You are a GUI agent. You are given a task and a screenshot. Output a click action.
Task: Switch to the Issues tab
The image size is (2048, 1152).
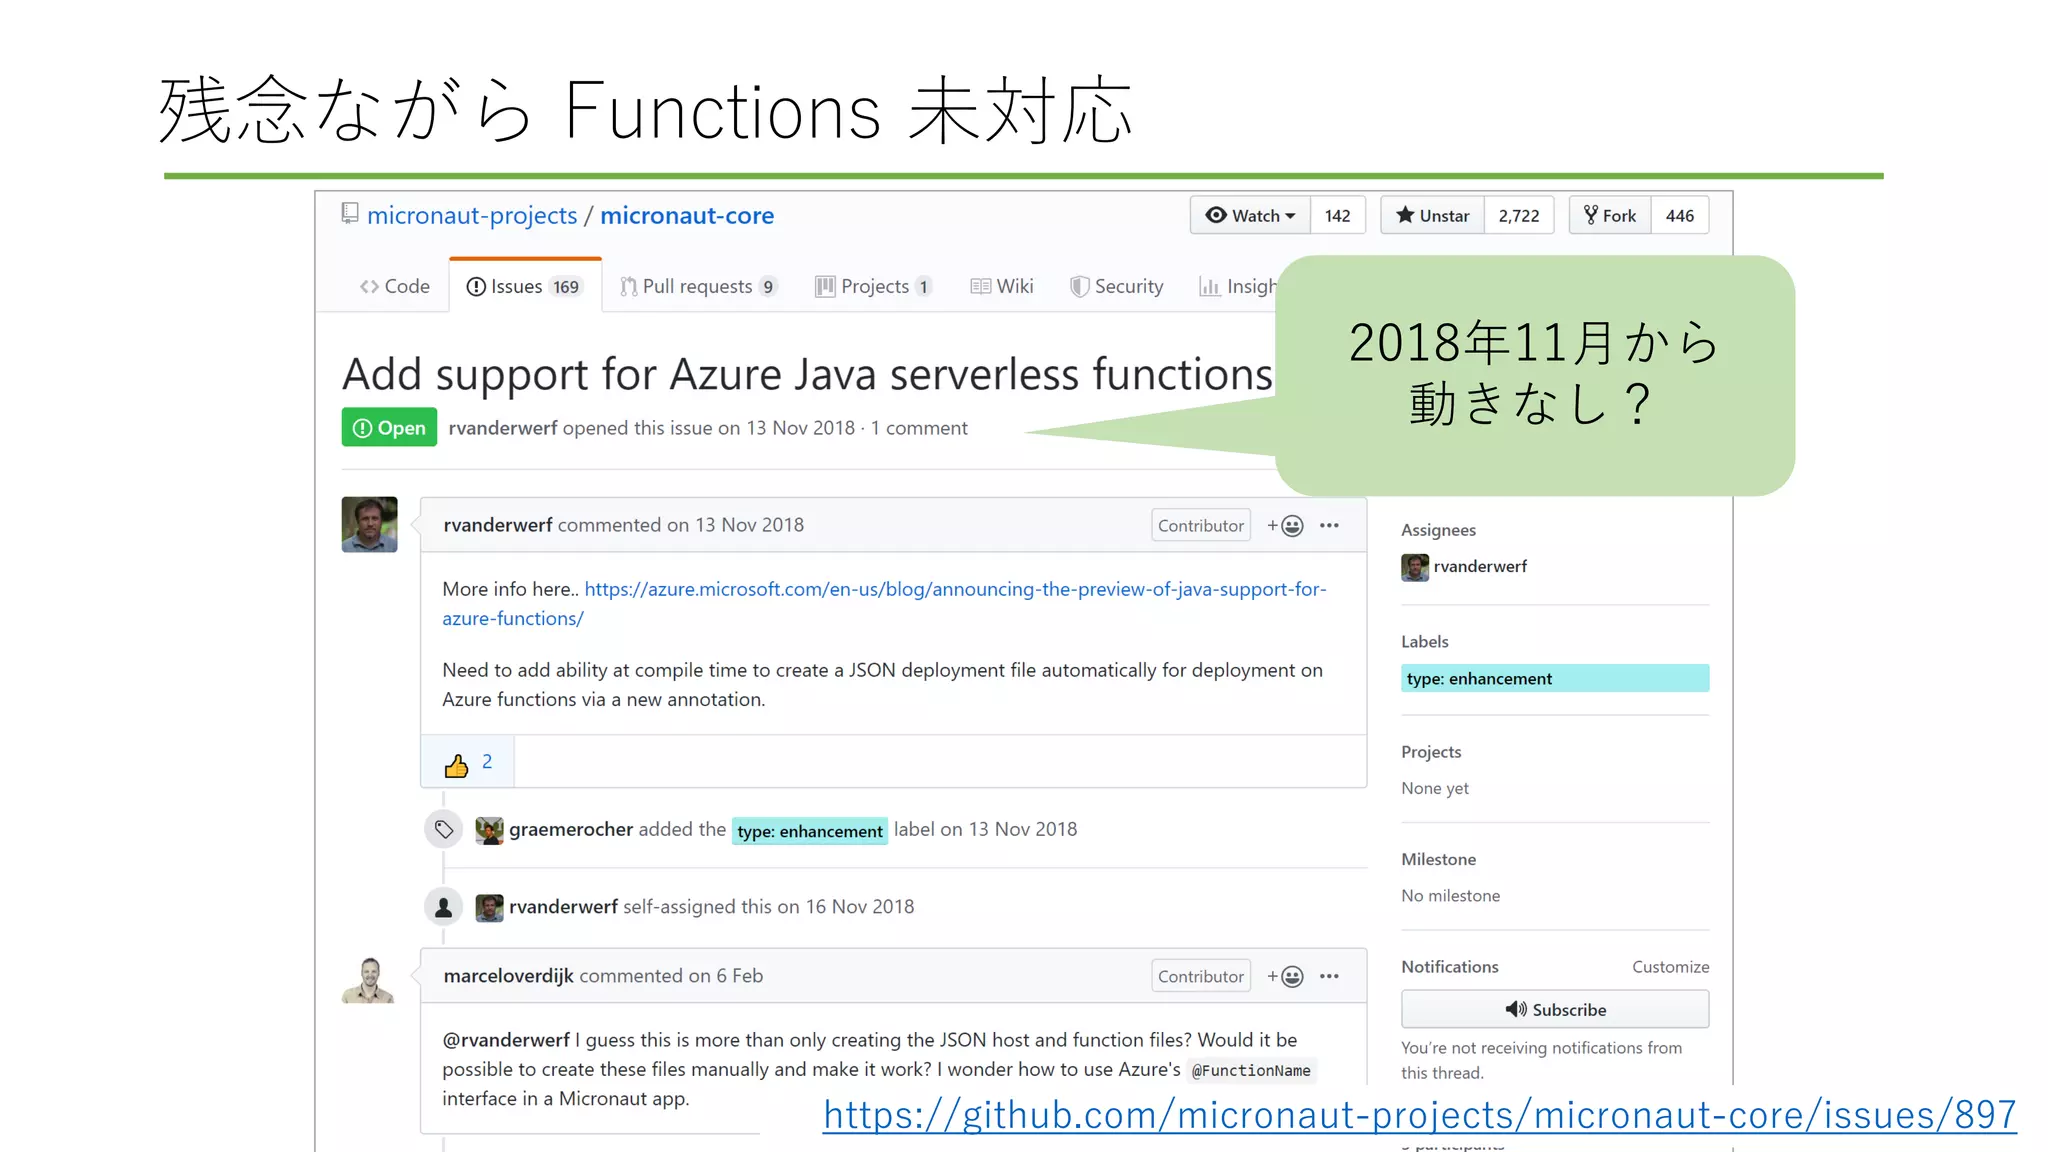click(x=524, y=286)
